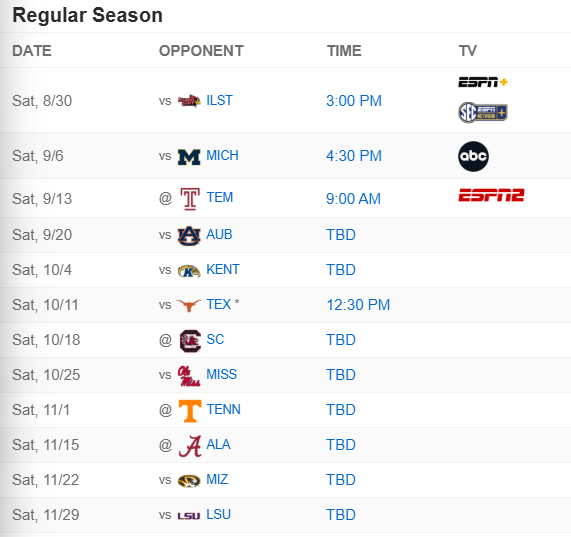The width and height of the screenshot is (571, 537).
Task: Click the Michigan block M logo
Action: (x=189, y=157)
